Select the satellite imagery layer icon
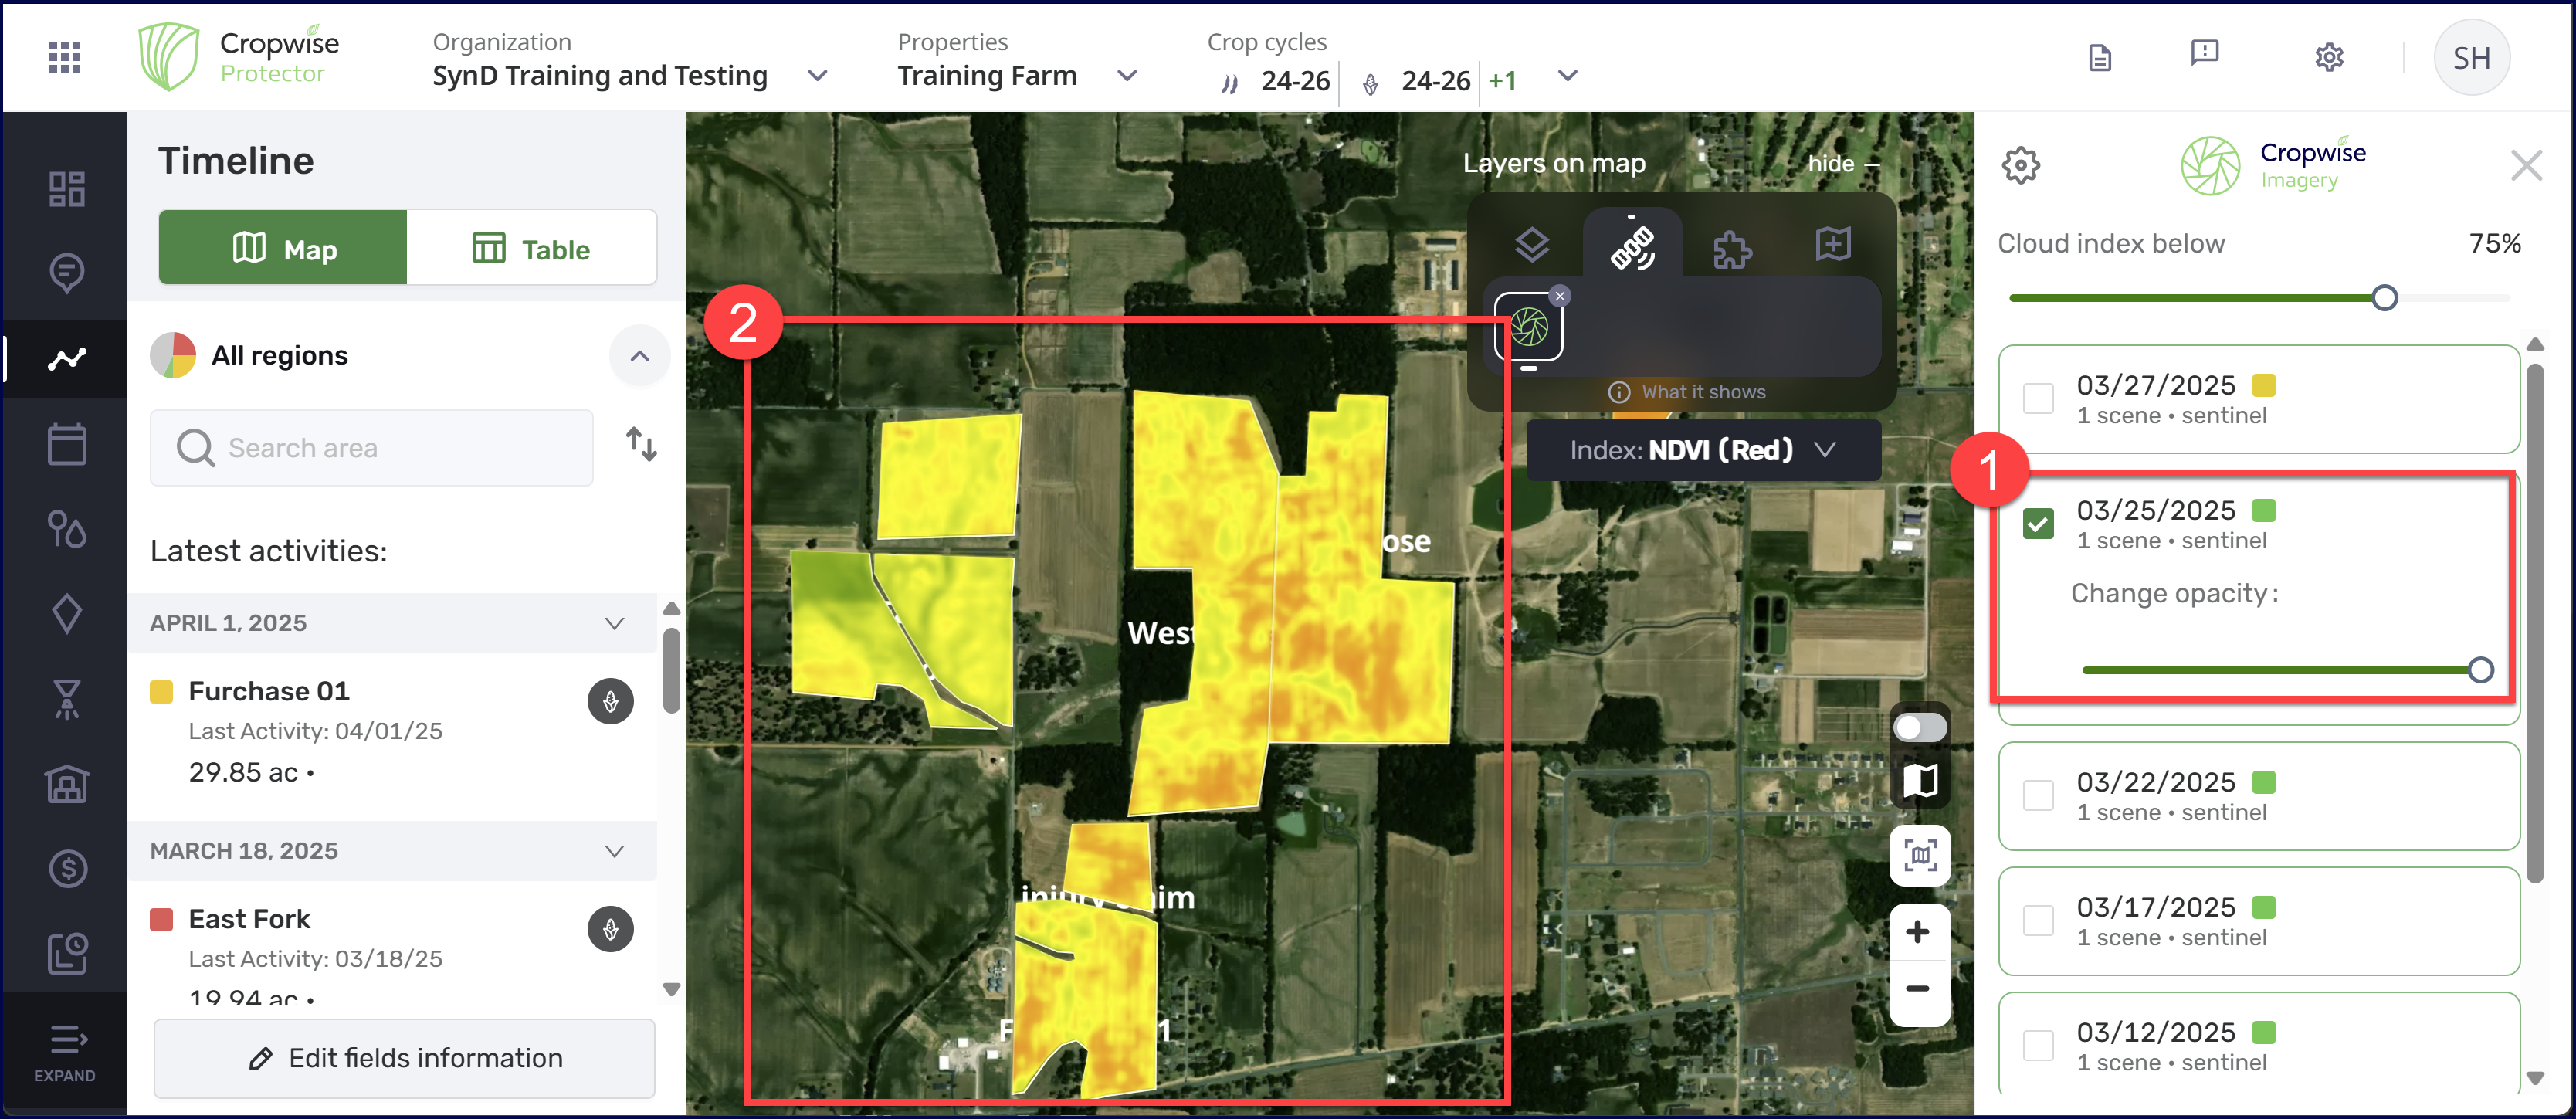 [1632, 247]
